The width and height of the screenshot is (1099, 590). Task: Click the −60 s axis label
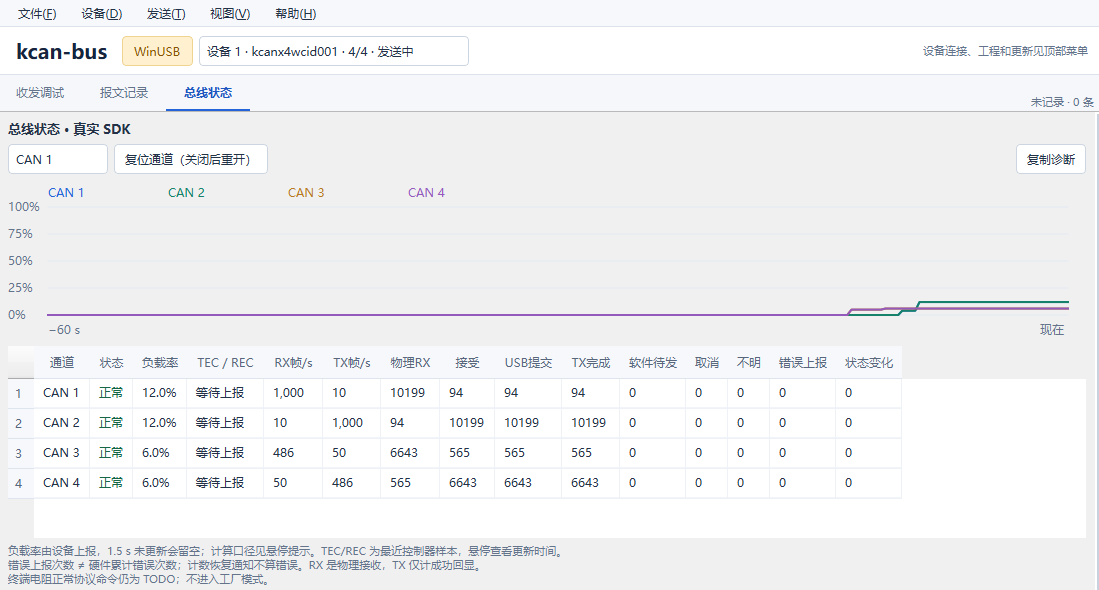(64, 329)
